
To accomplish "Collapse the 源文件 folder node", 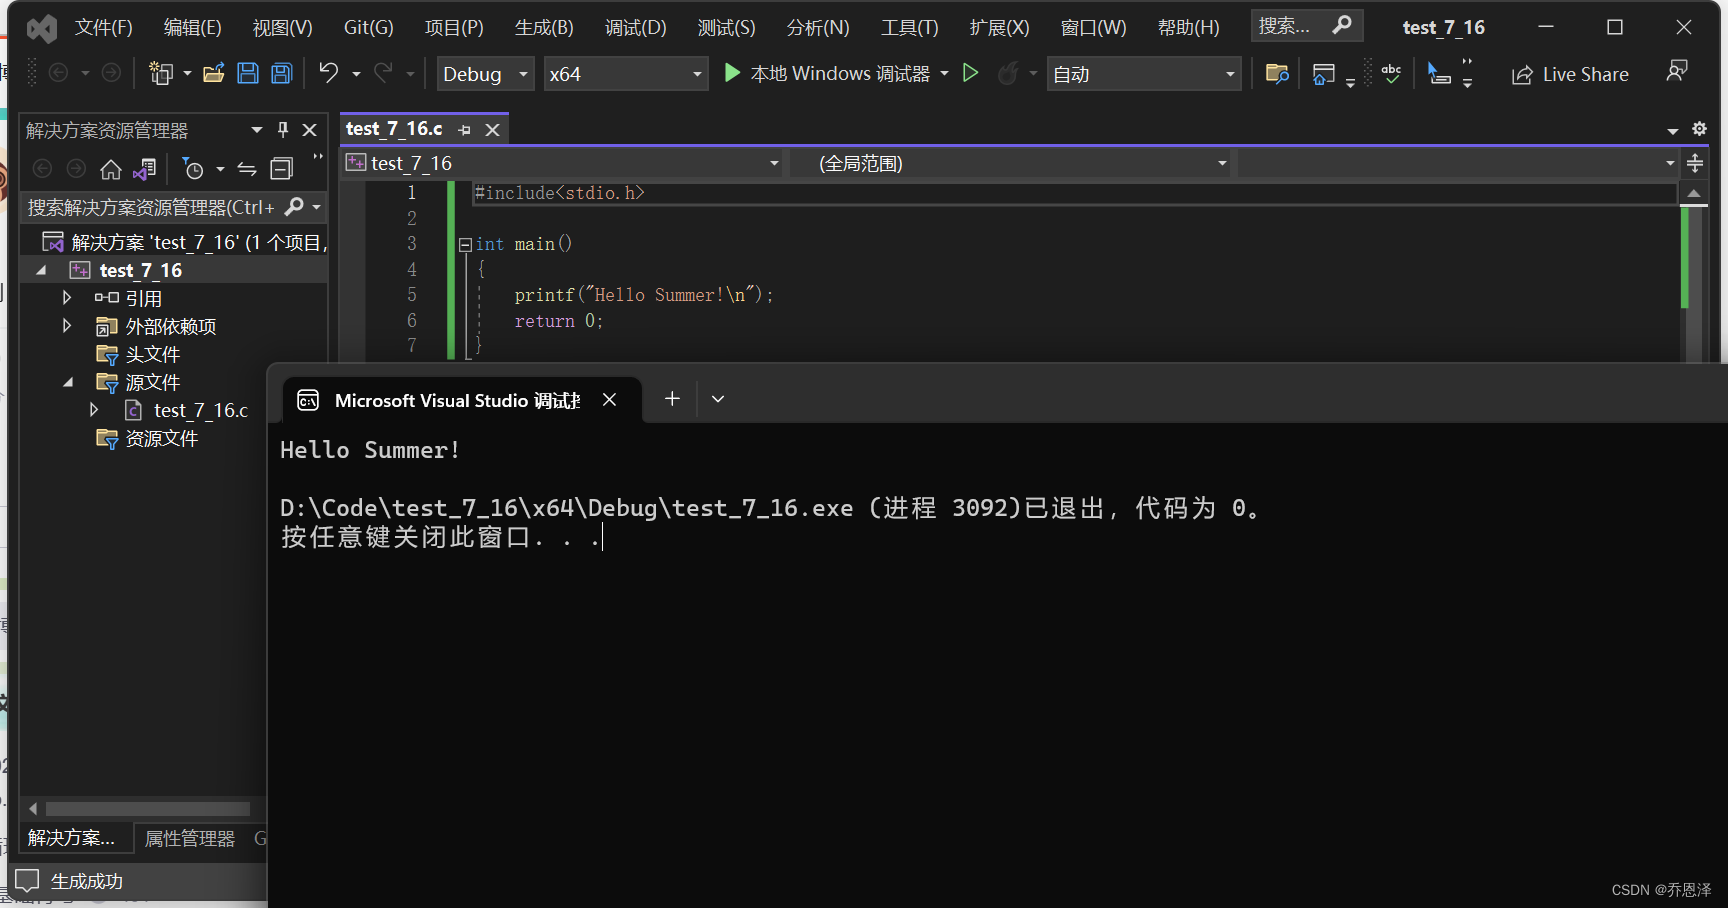I will 67,381.
